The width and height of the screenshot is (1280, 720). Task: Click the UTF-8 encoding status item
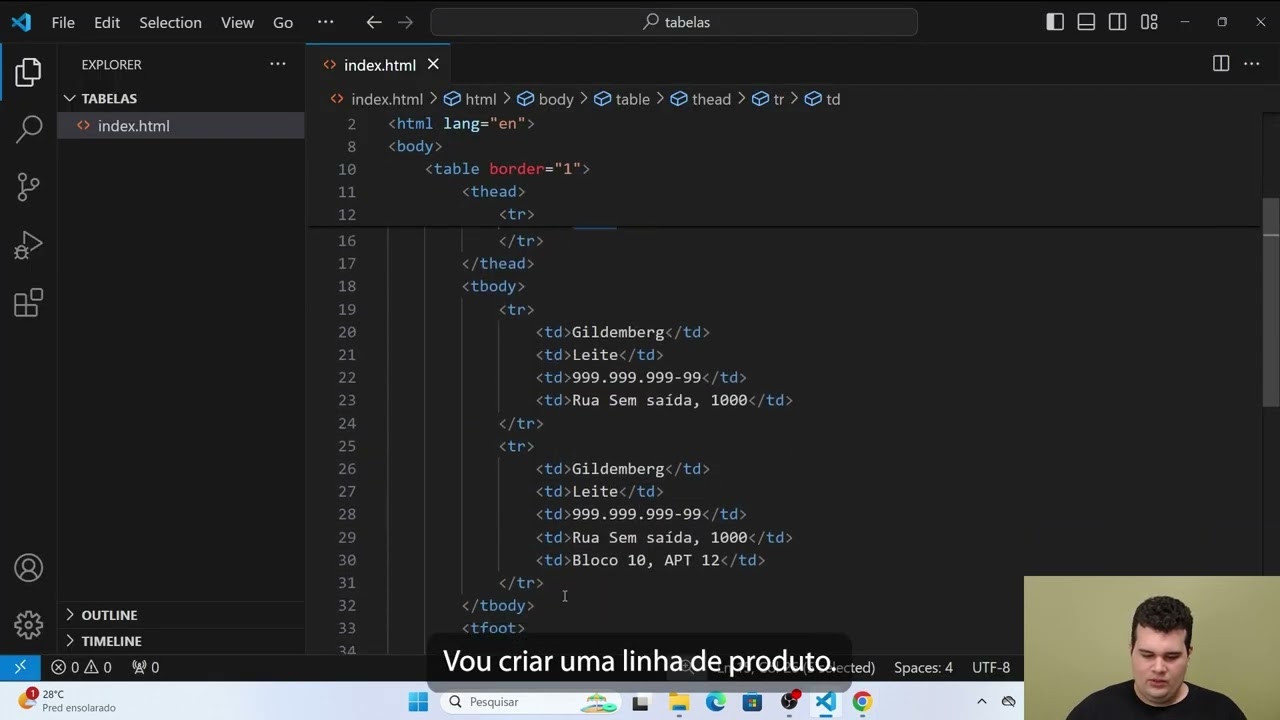coord(991,667)
